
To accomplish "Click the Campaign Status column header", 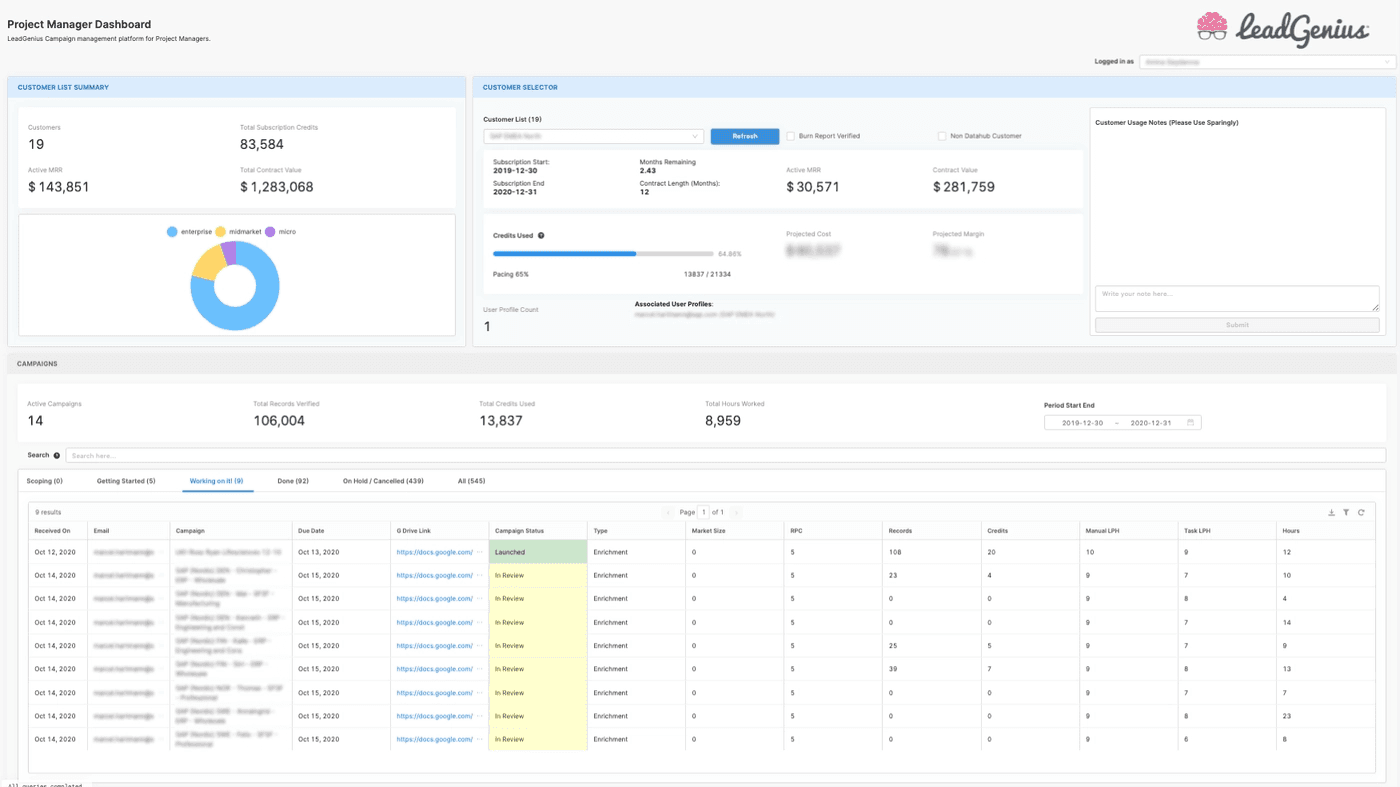I will [x=519, y=531].
